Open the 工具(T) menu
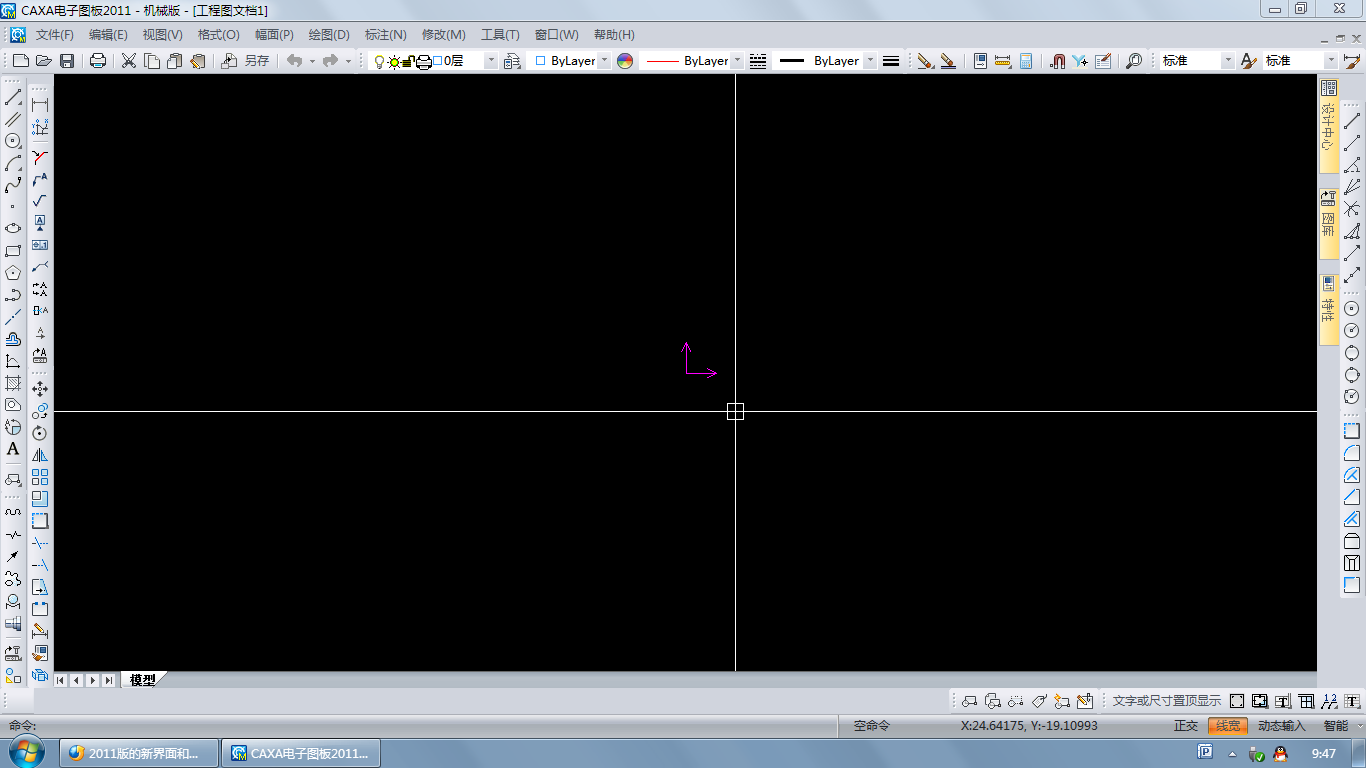 (500, 35)
